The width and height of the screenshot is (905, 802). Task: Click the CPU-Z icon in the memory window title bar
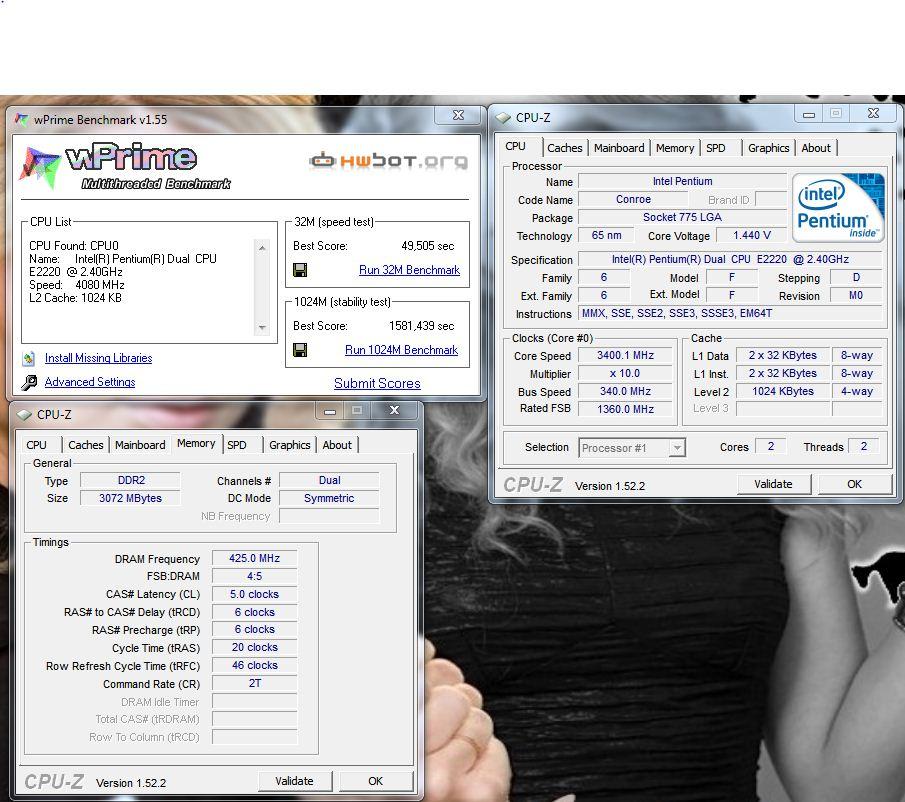[x=24, y=415]
